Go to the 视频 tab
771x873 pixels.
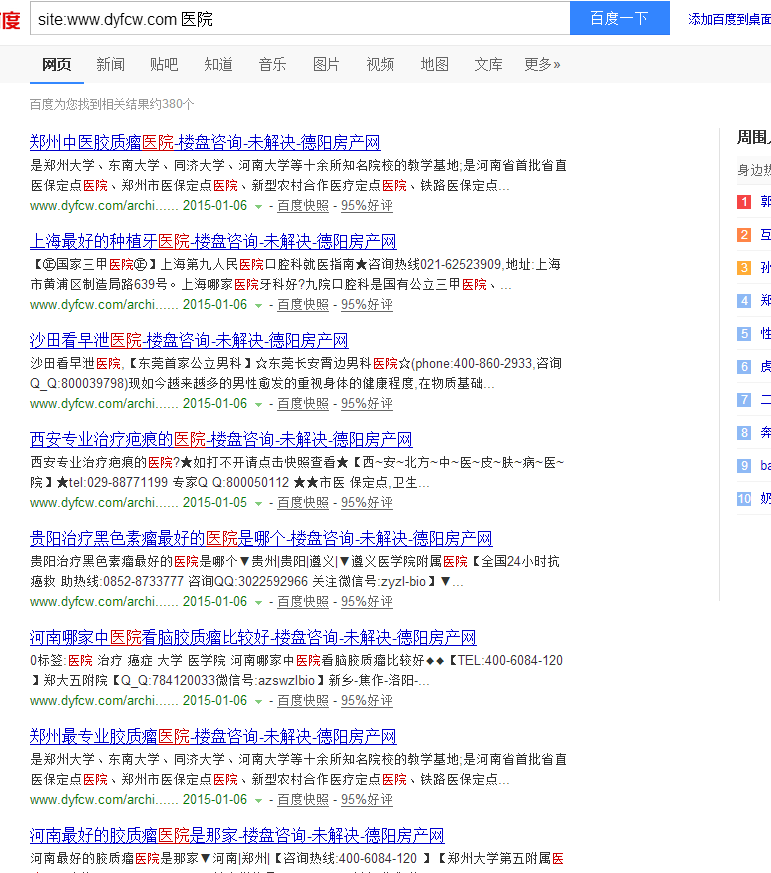pyautogui.click(x=380, y=65)
